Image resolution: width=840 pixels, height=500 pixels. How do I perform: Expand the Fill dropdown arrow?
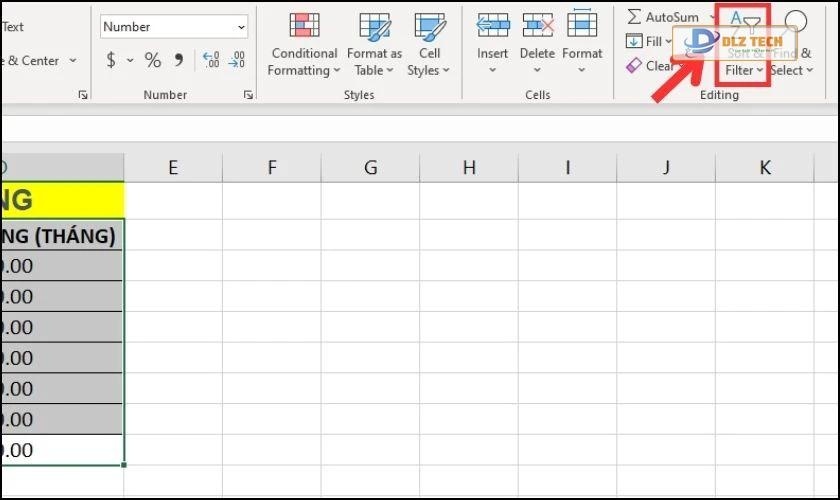point(669,42)
